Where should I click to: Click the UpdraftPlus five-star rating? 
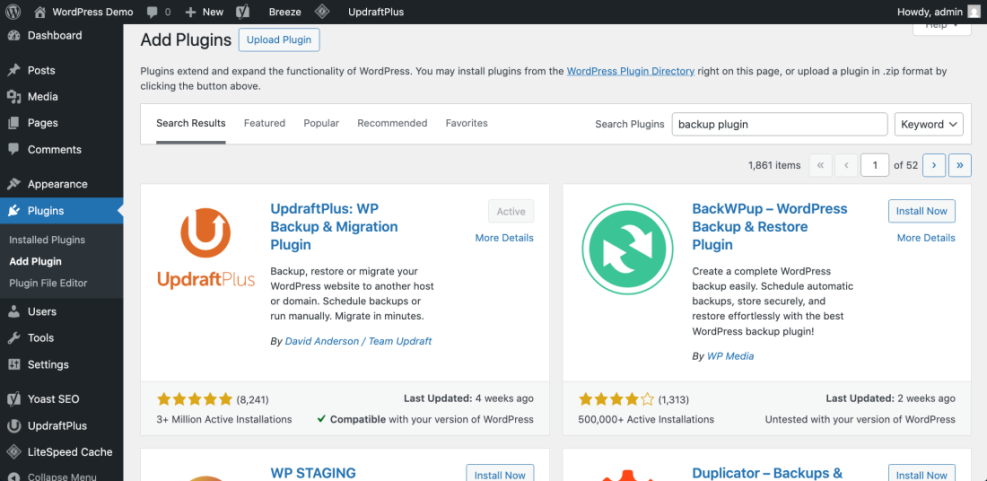coord(195,399)
